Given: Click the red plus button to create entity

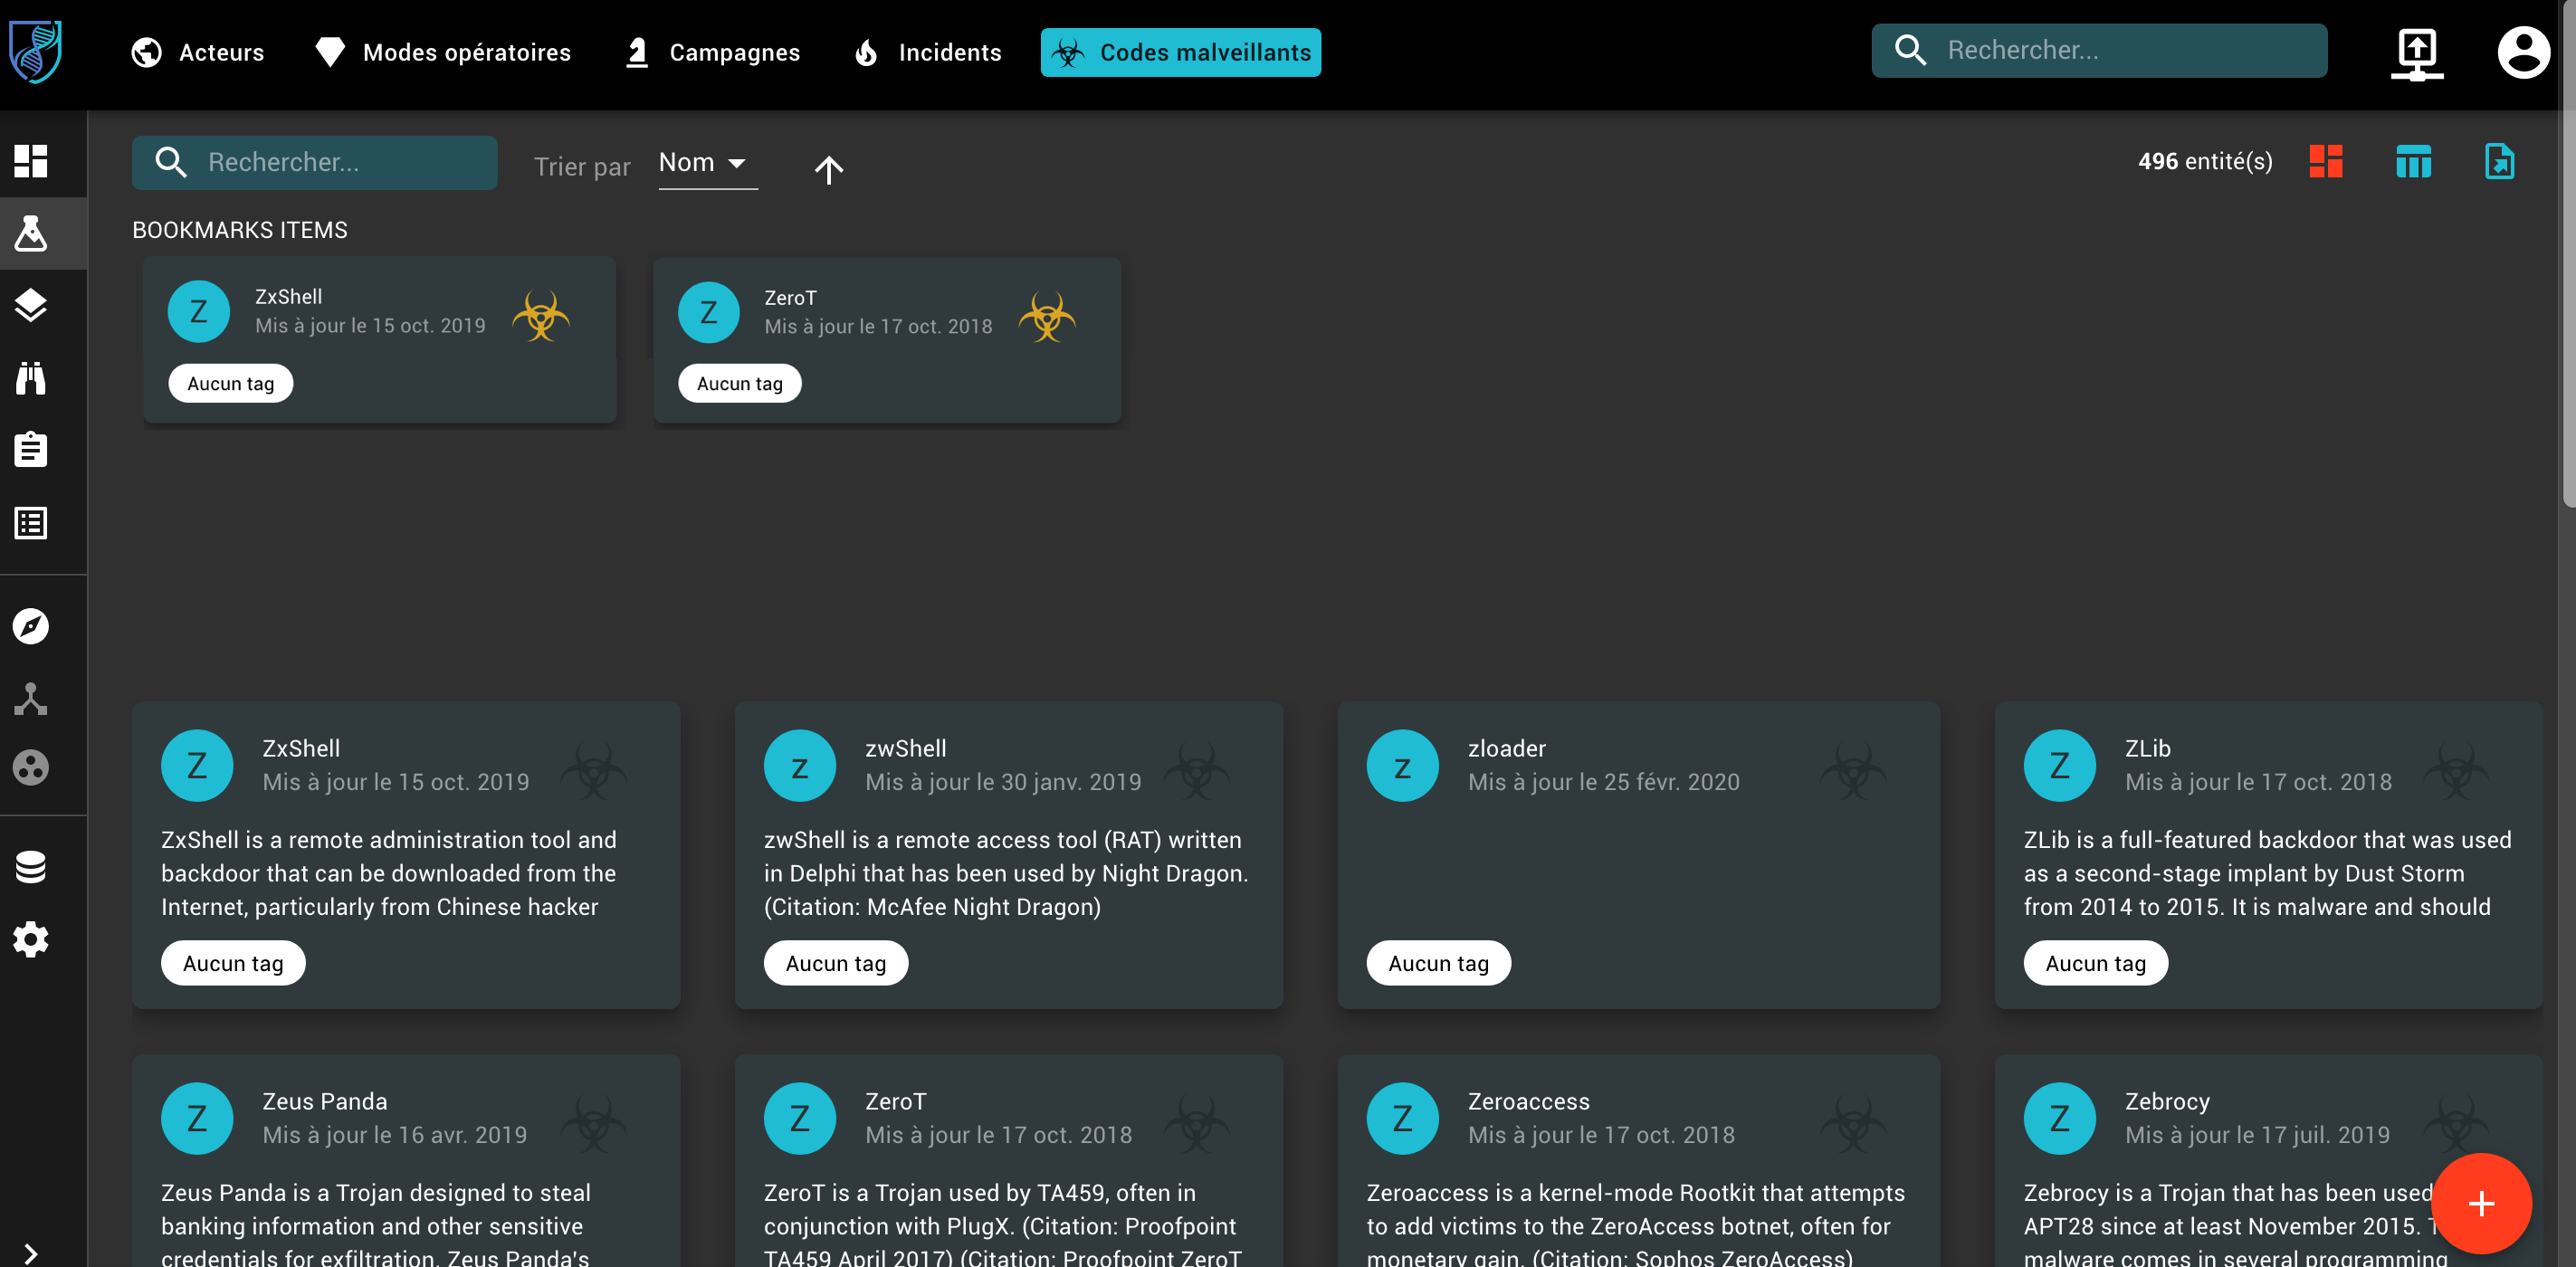Looking at the screenshot, I should [x=2481, y=1203].
